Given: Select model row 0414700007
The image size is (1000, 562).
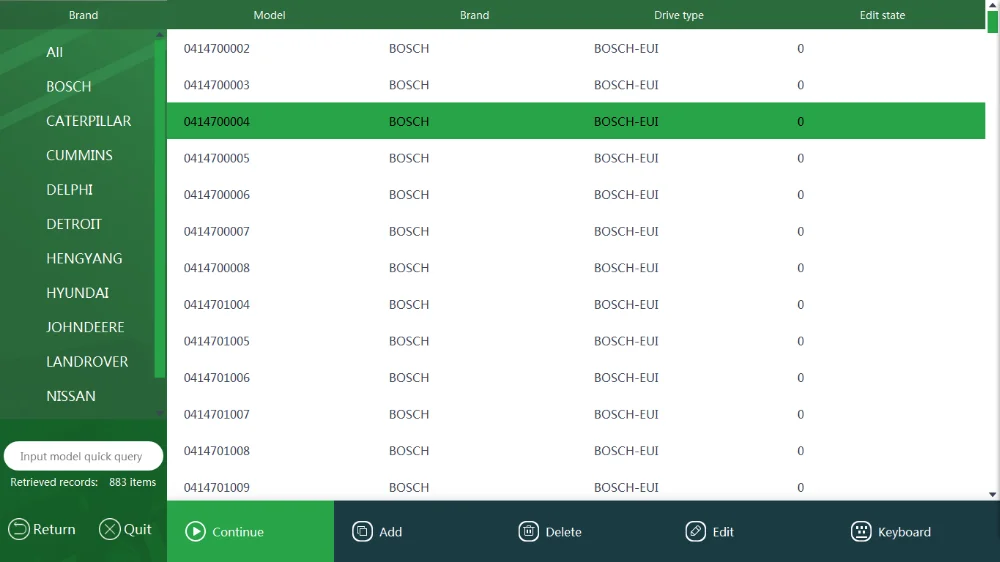Looking at the screenshot, I should (x=576, y=232).
